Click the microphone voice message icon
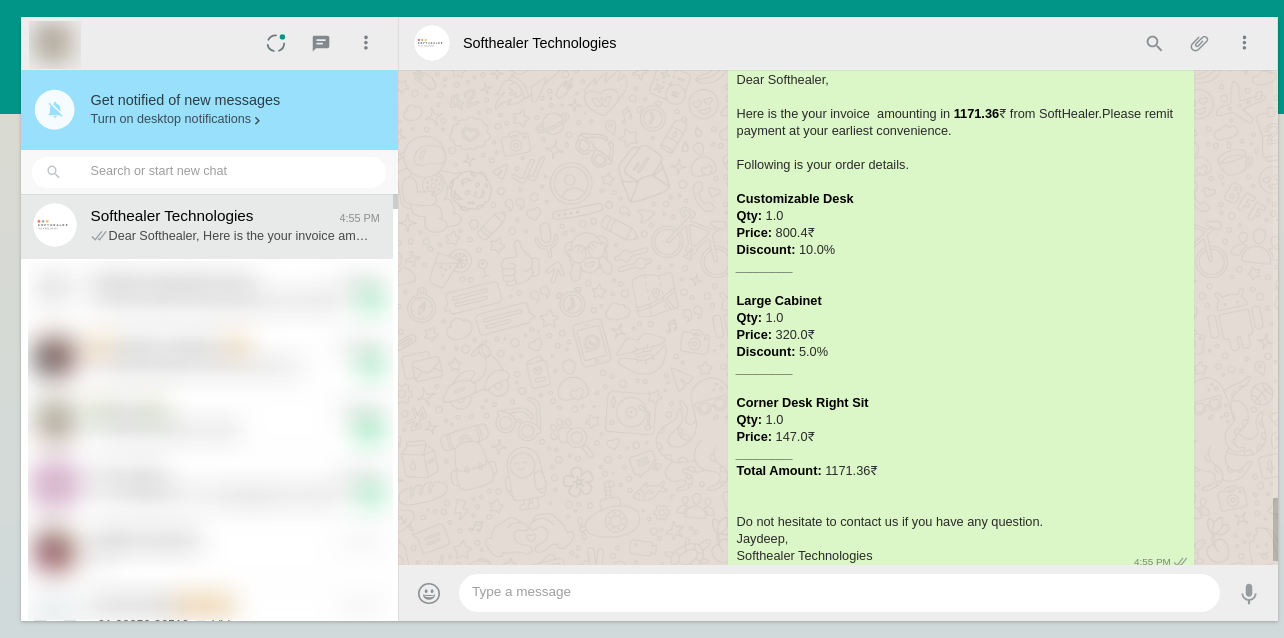This screenshot has height=638, width=1284. coord(1249,594)
